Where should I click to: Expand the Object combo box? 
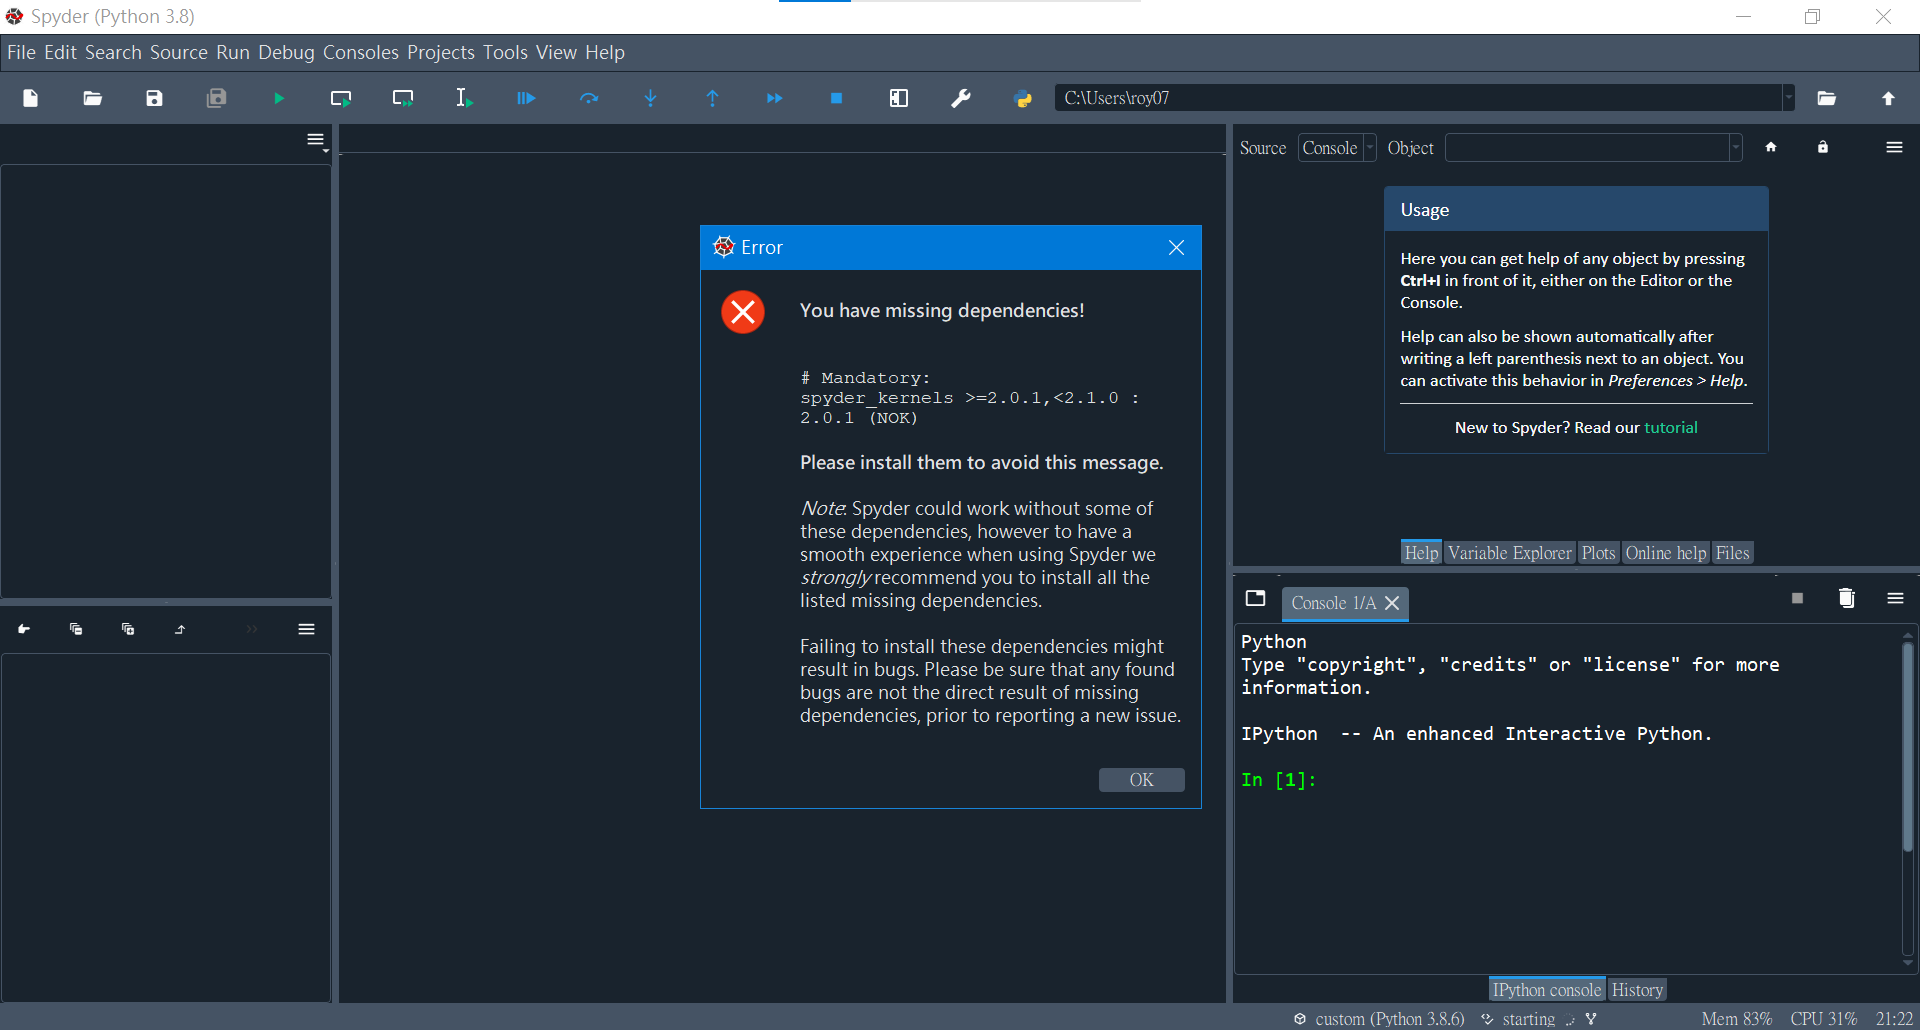(x=1733, y=147)
